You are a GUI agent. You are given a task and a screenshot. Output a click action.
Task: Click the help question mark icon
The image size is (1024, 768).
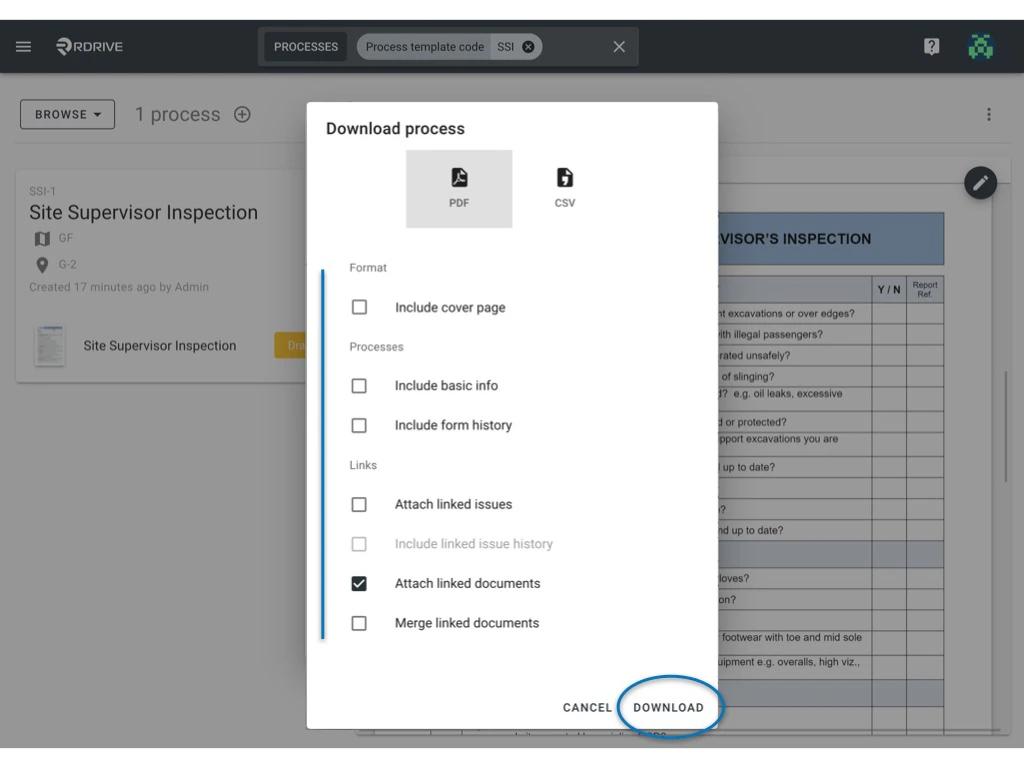pos(931,46)
